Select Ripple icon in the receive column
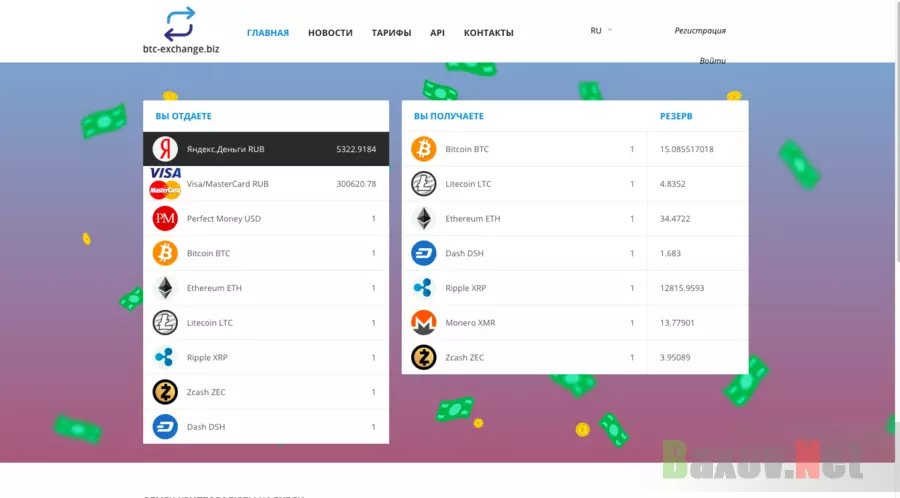 [423, 288]
